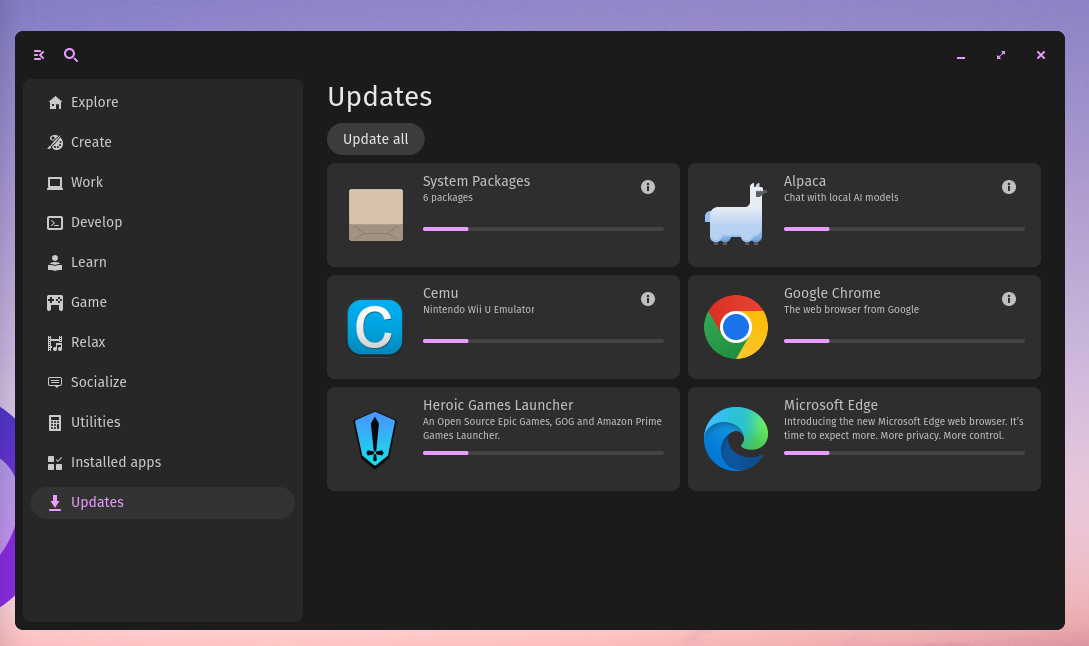The image size is (1089, 646).
Task: Click the Heroic Games Launcher progress bar
Action: click(x=543, y=453)
